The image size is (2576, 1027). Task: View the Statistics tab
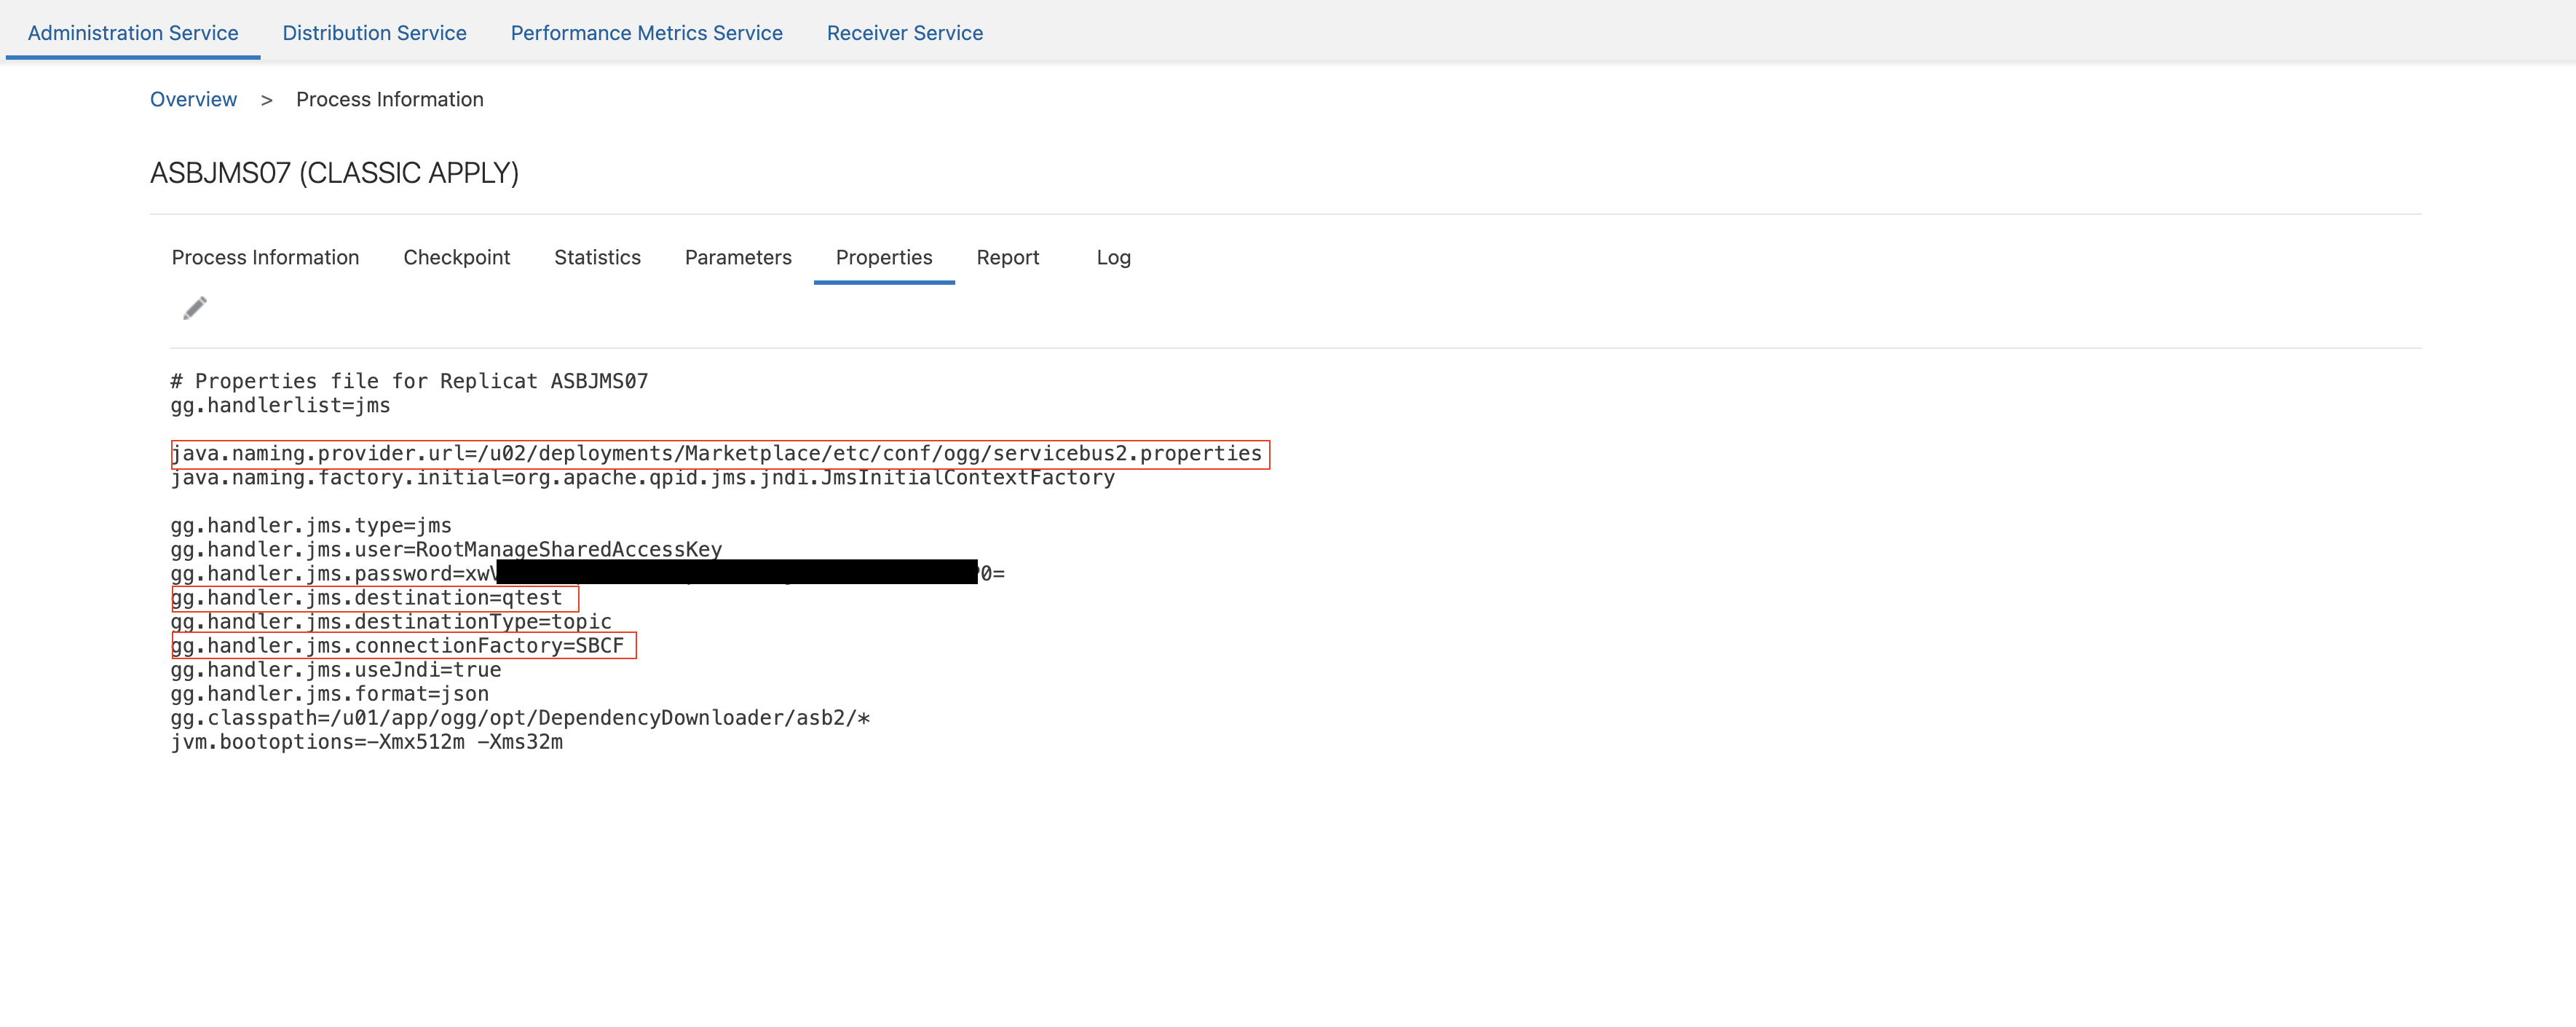click(597, 257)
